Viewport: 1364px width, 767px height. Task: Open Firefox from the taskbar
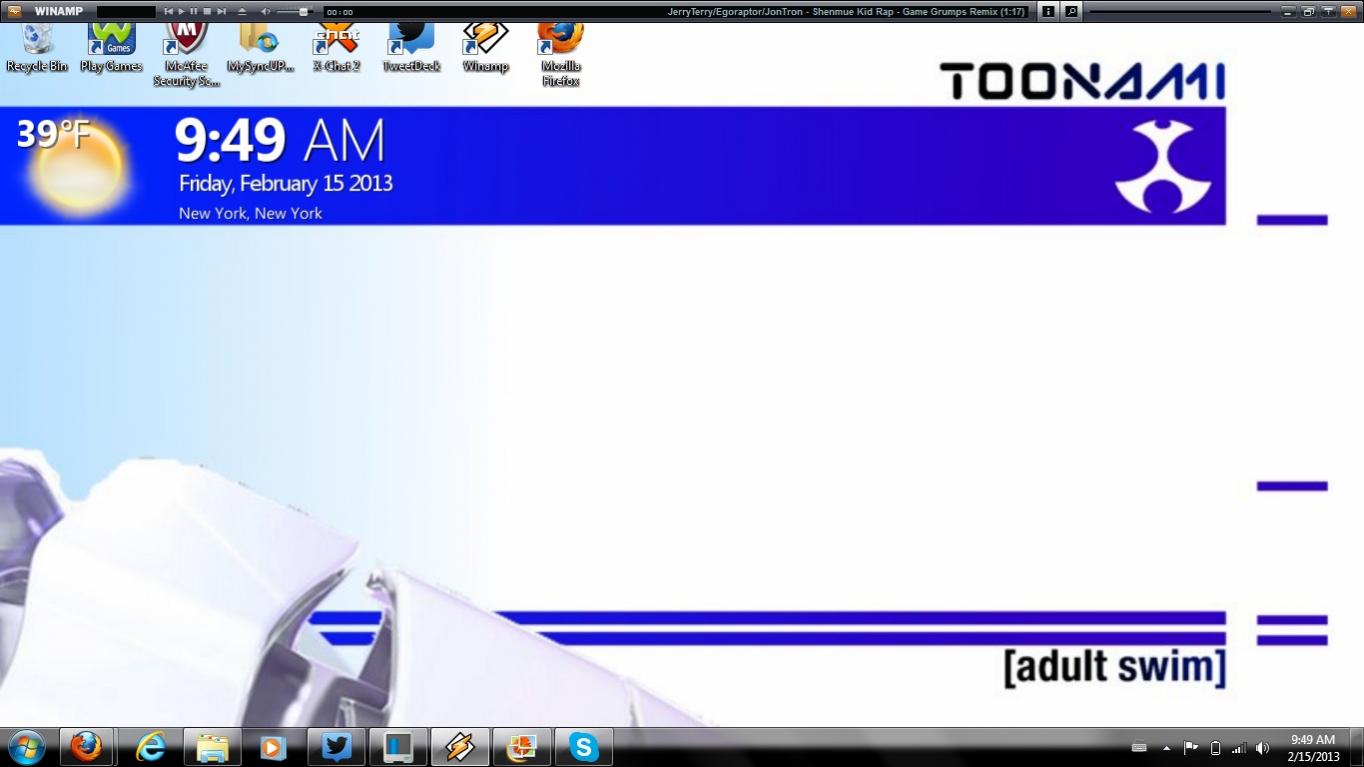(x=87, y=747)
